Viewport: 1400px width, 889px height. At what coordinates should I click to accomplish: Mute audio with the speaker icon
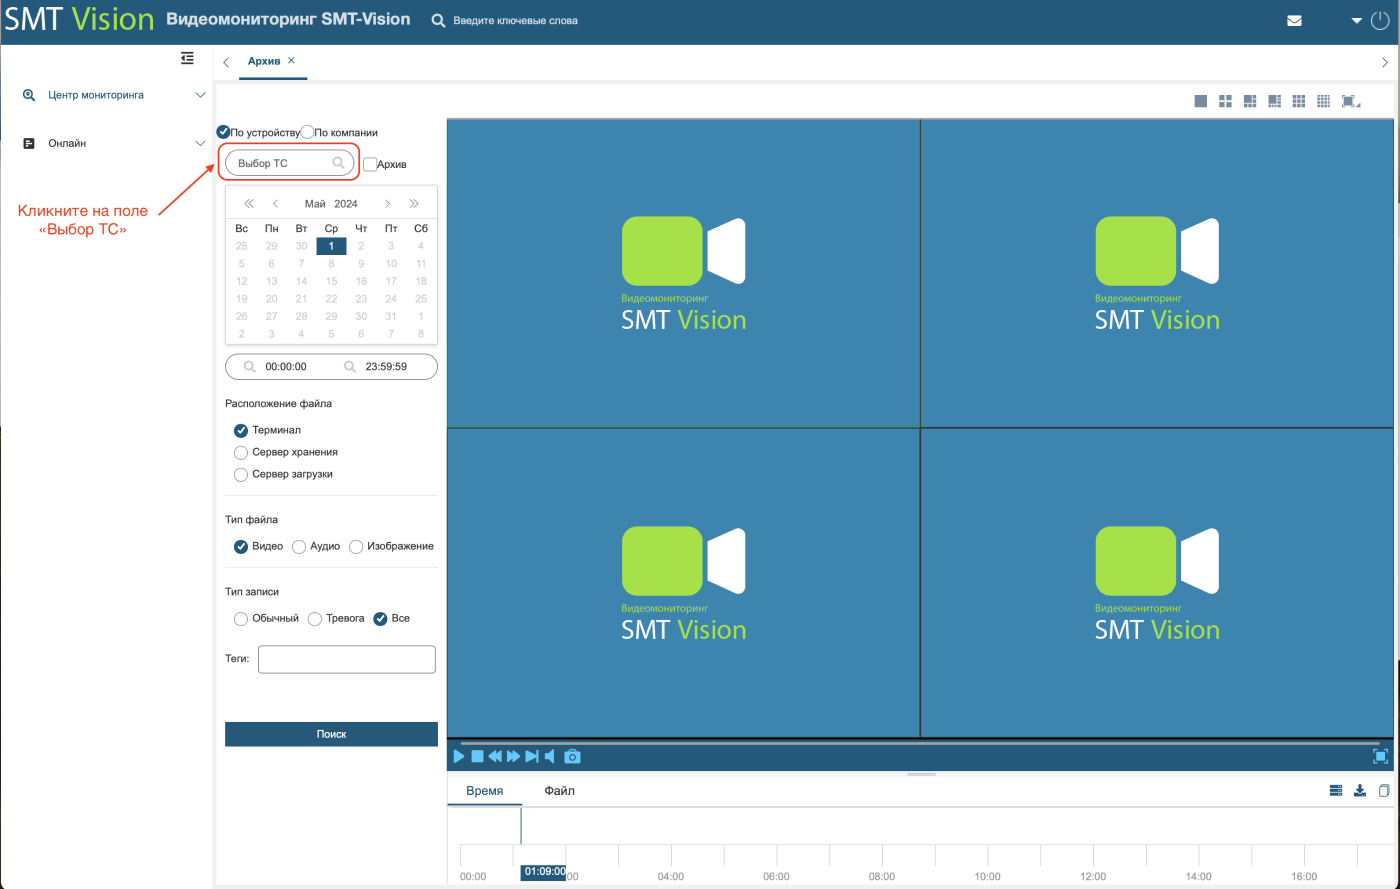[x=549, y=756]
